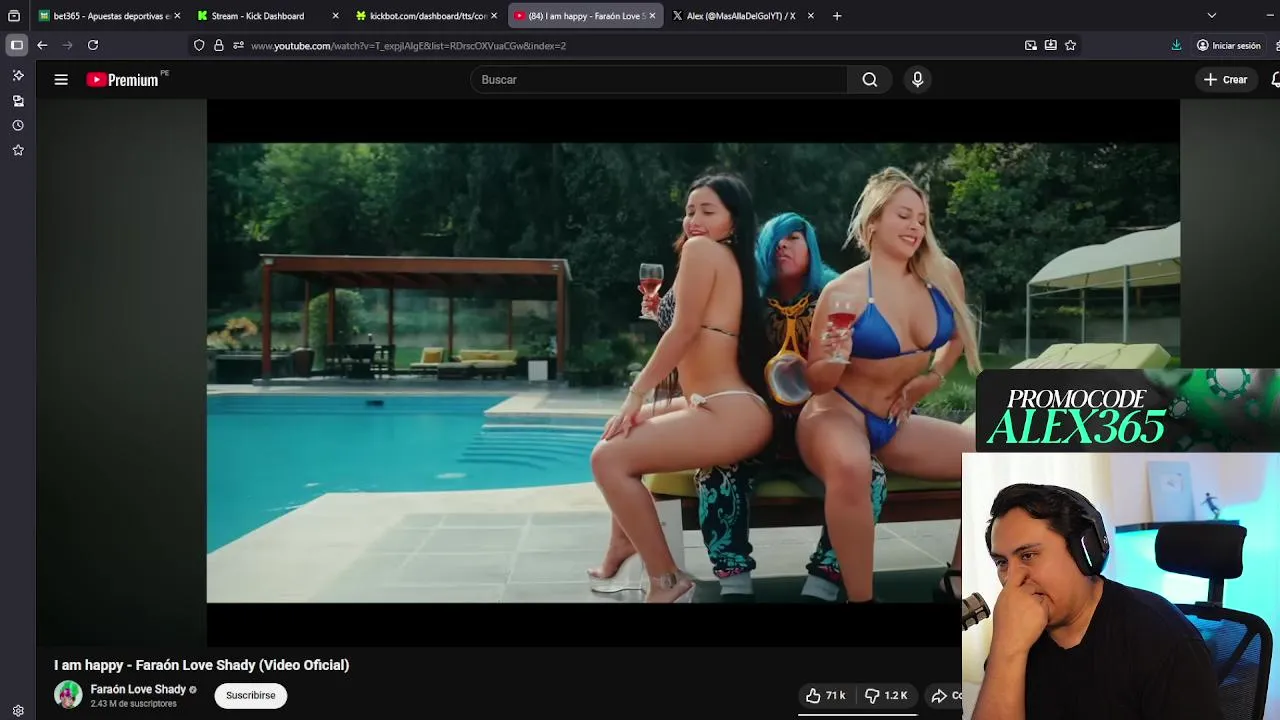View site security padlock info

[219, 45]
